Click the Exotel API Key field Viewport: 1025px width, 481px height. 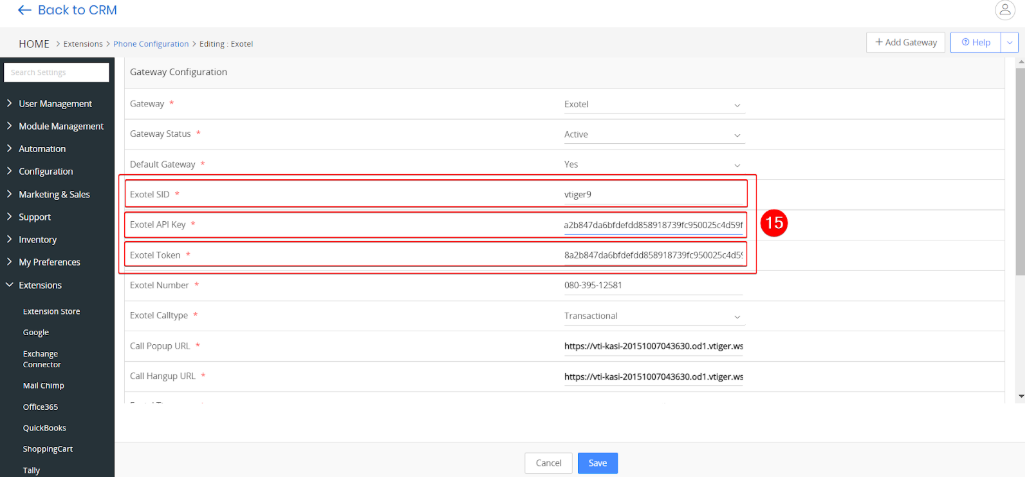pos(654,225)
